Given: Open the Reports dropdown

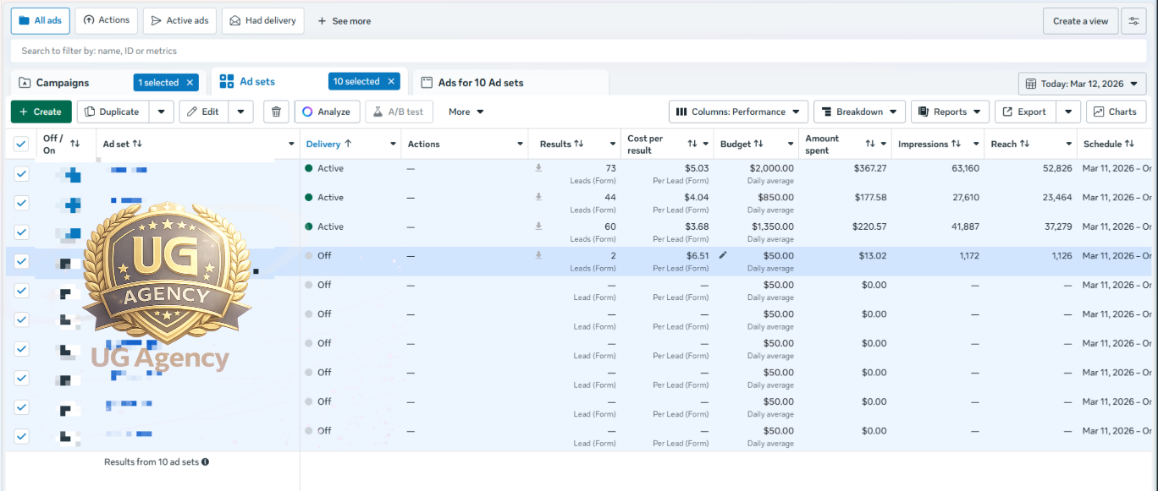Looking at the screenshot, I should pyautogui.click(x=950, y=111).
